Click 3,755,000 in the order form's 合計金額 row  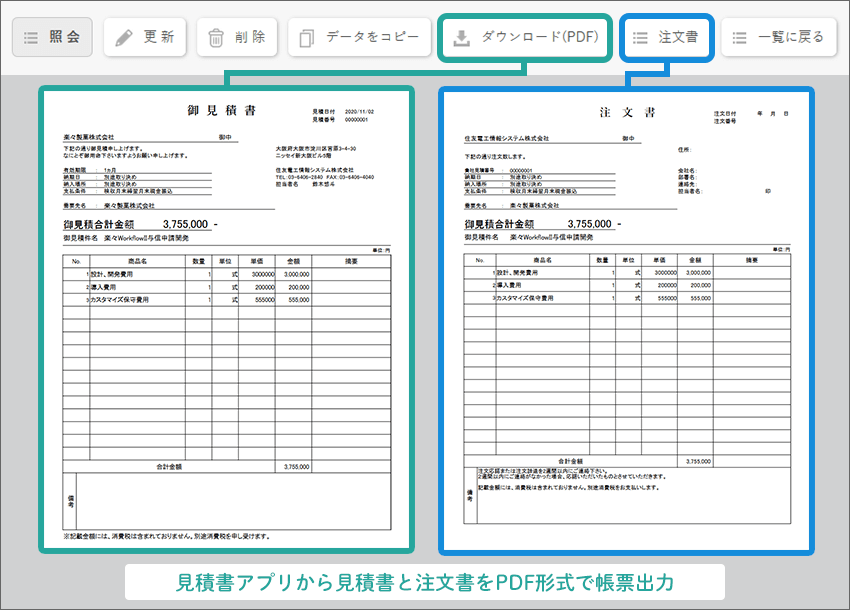tap(698, 461)
